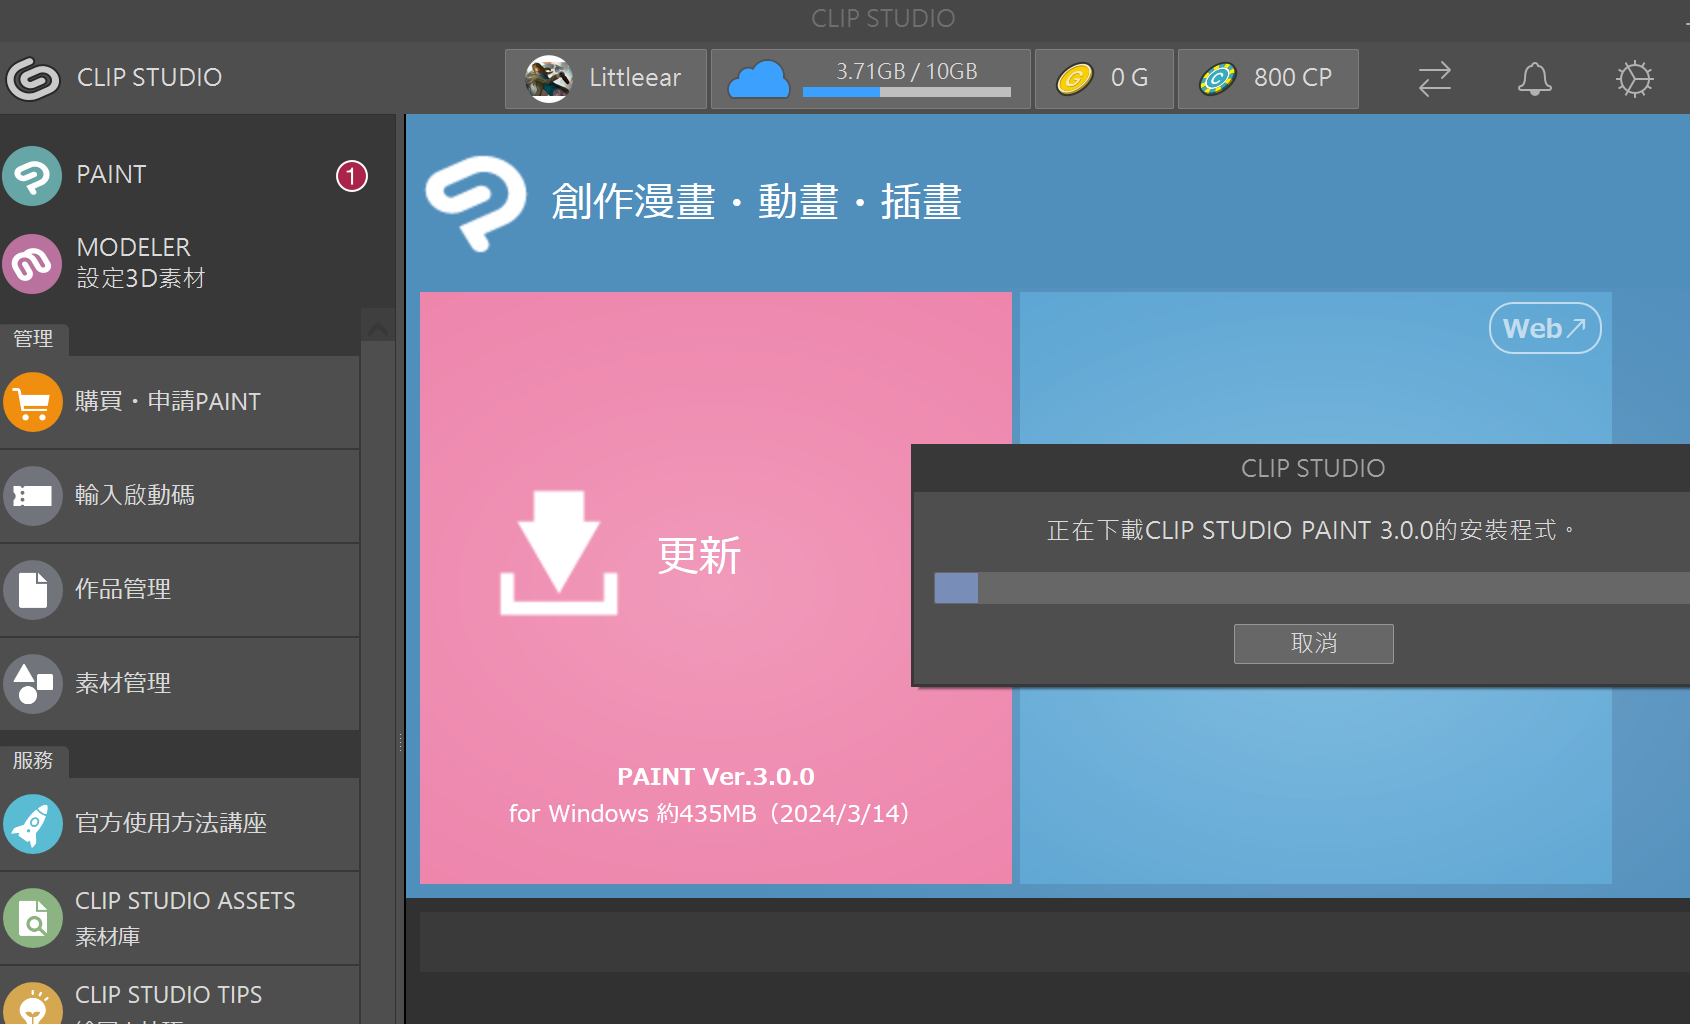Screen dimensions: 1690x1024
Task: Click the Littleear account name
Action: [x=635, y=78]
